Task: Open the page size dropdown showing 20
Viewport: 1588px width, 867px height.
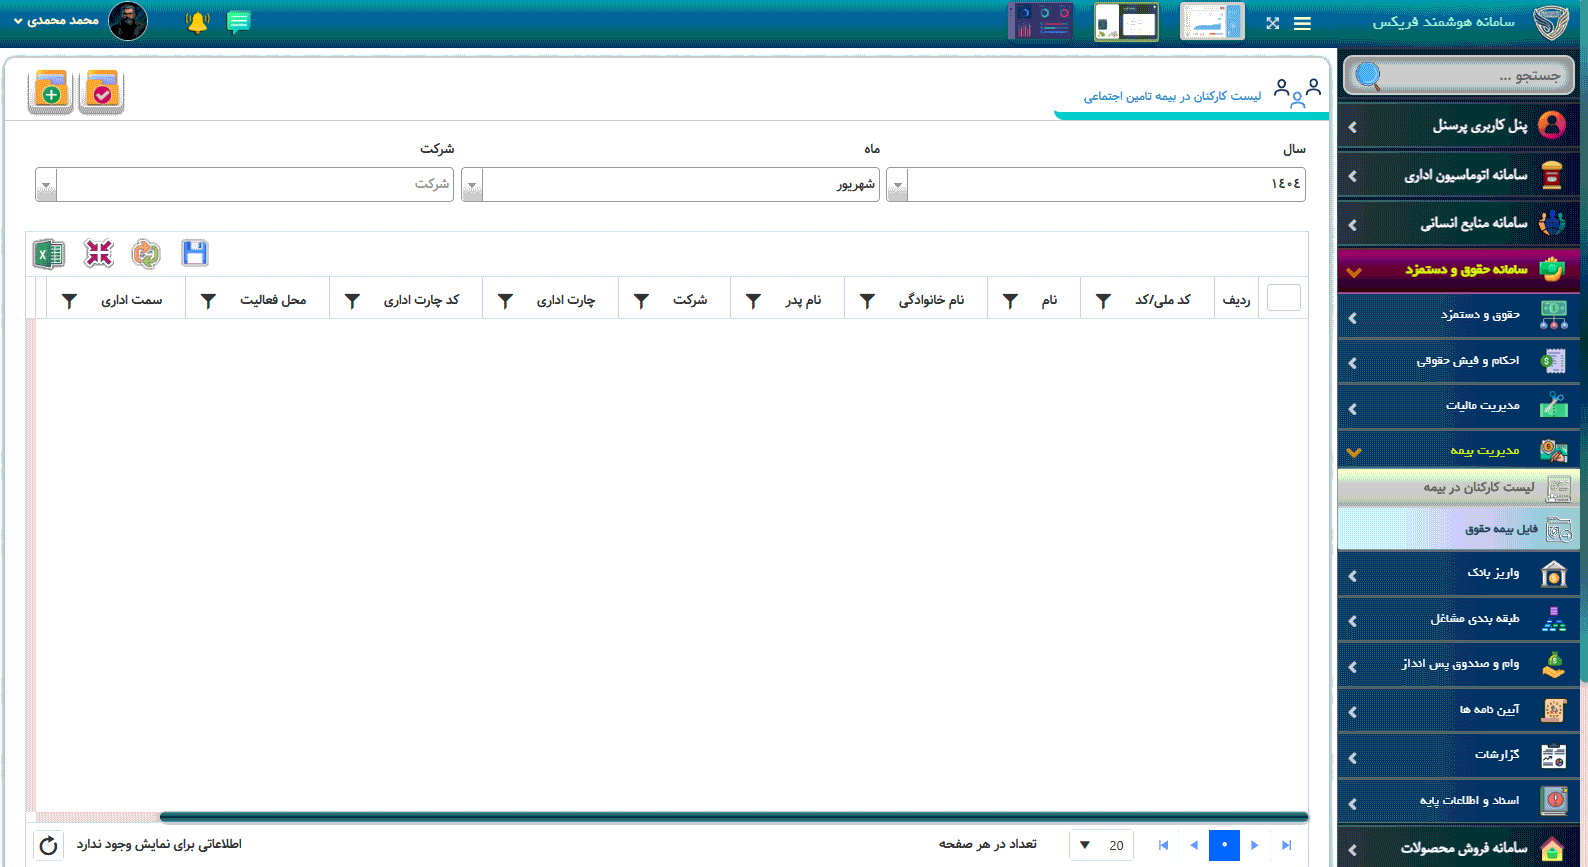Action: (1085, 845)
